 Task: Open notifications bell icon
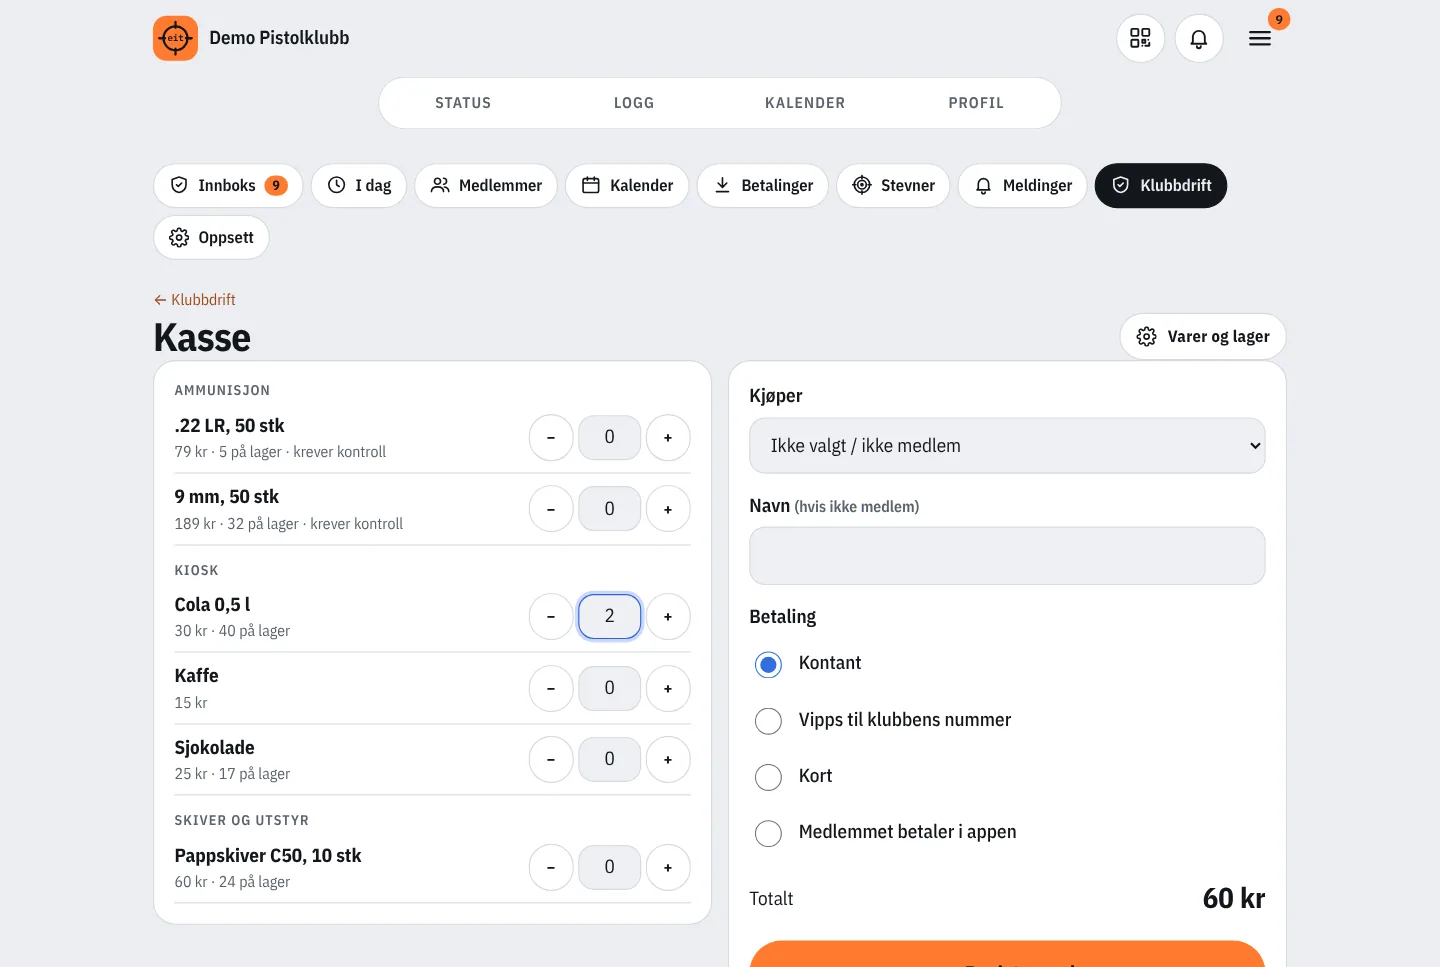(1199, 38)
